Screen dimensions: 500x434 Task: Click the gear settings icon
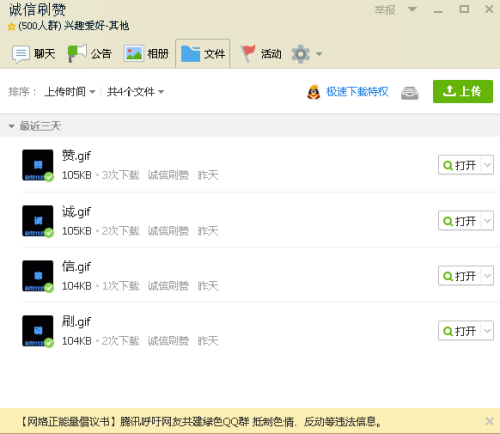(x=300, y=54)
